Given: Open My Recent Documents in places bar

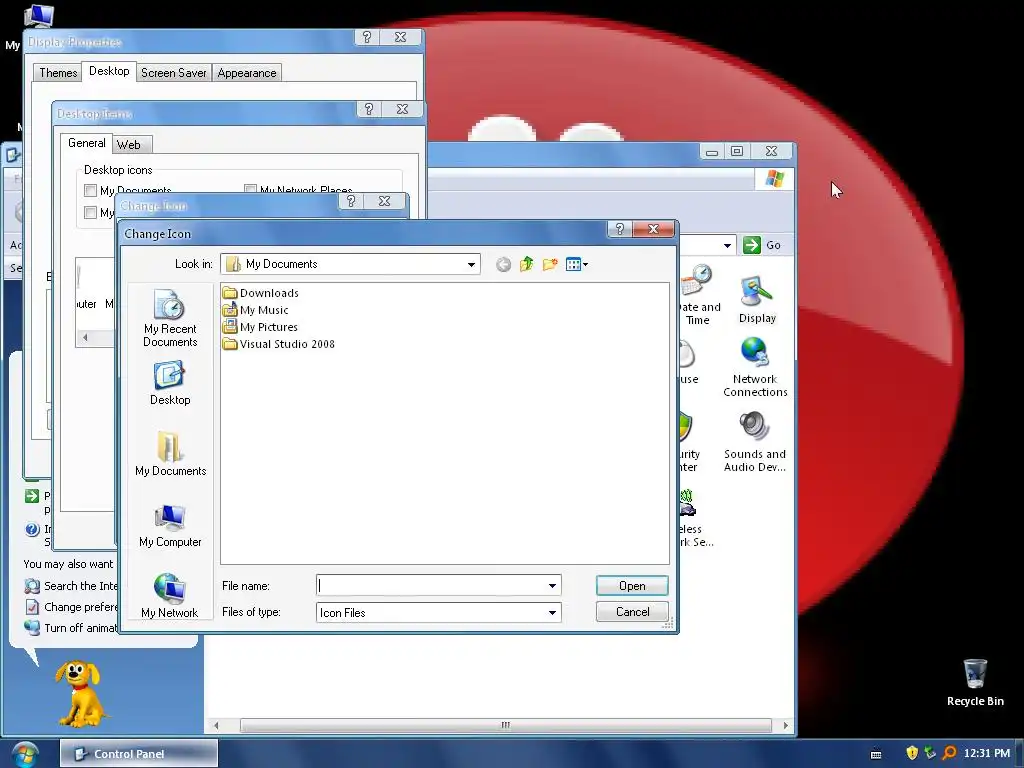Looking at the screenshot, I should coord(170,319).
